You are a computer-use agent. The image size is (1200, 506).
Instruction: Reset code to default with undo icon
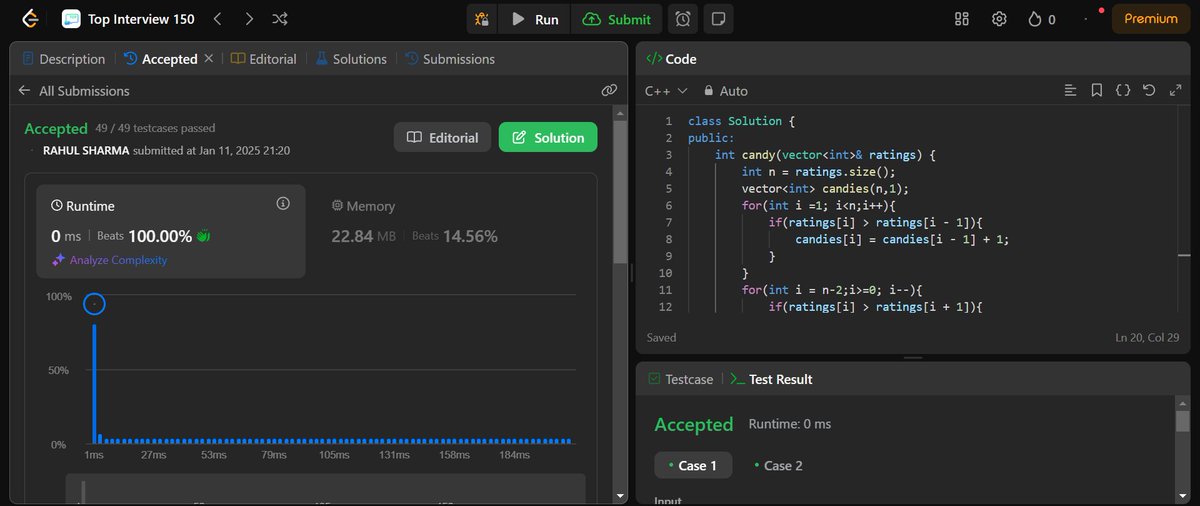pyautogui.click(x=1149, y=90)
